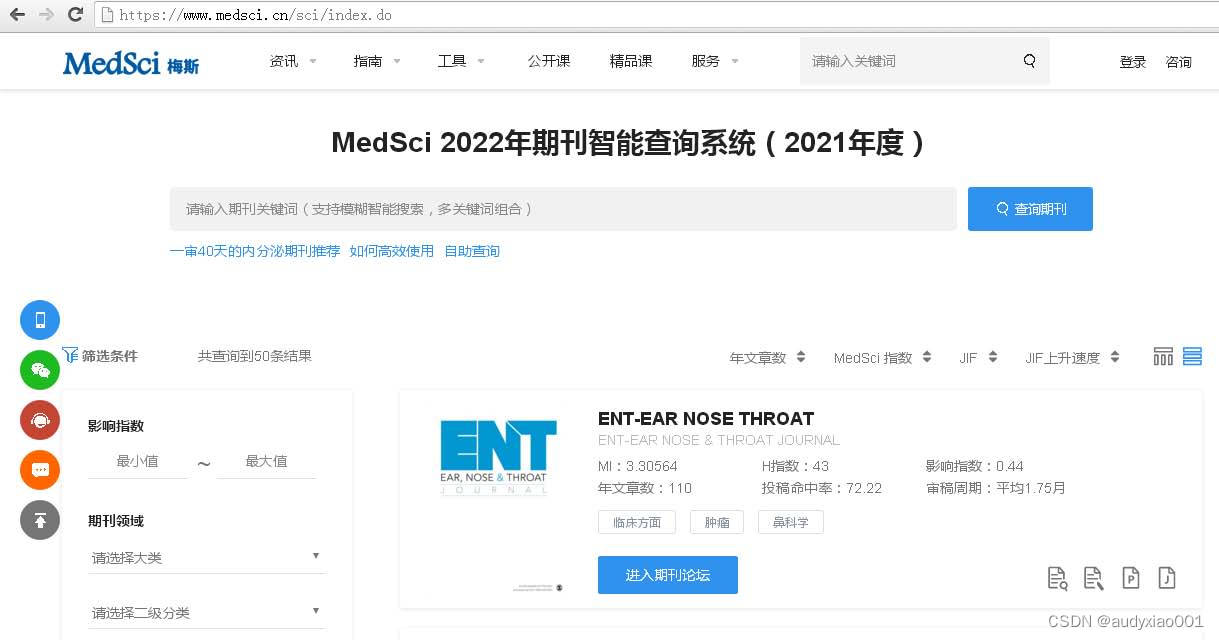The width and height of the screenshot is (1219, 640).
Task: Switch to list view icon
Action: [x=1192, y=356]
